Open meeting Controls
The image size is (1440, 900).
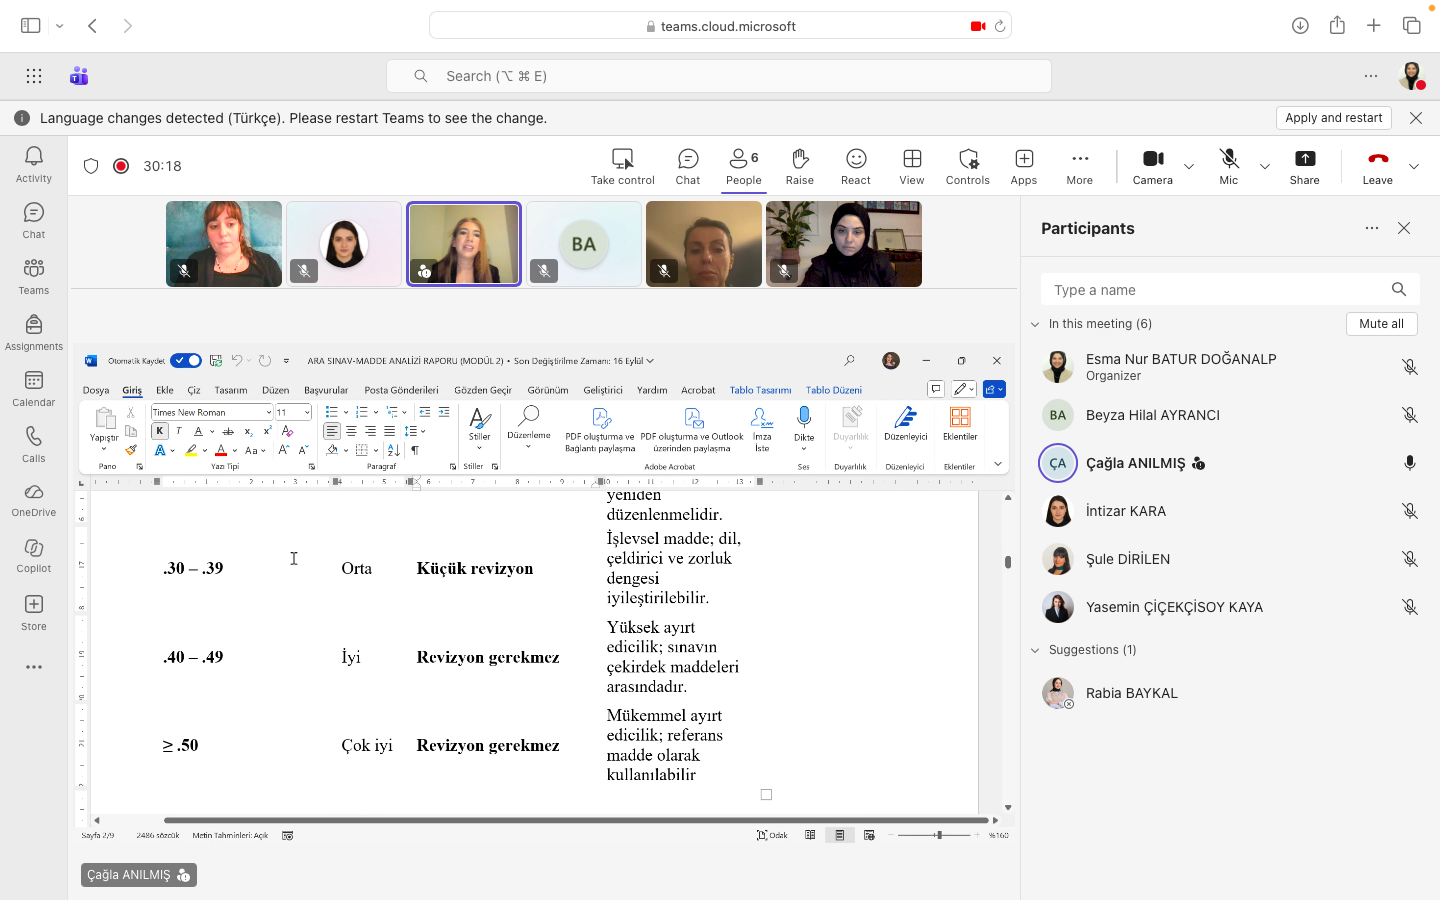pyautogui.click(x=968, y=166)
